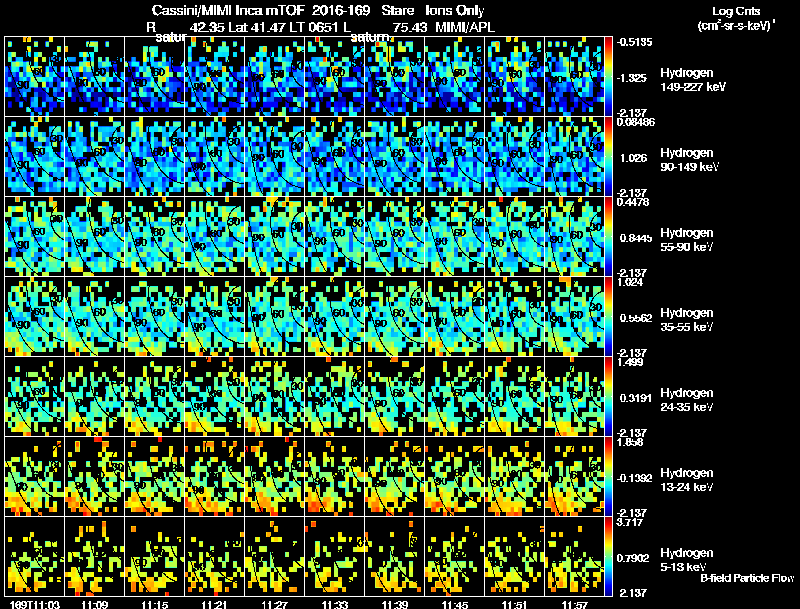Open the 11:57 top-row hydrogen image panel

tap(574, 77)
